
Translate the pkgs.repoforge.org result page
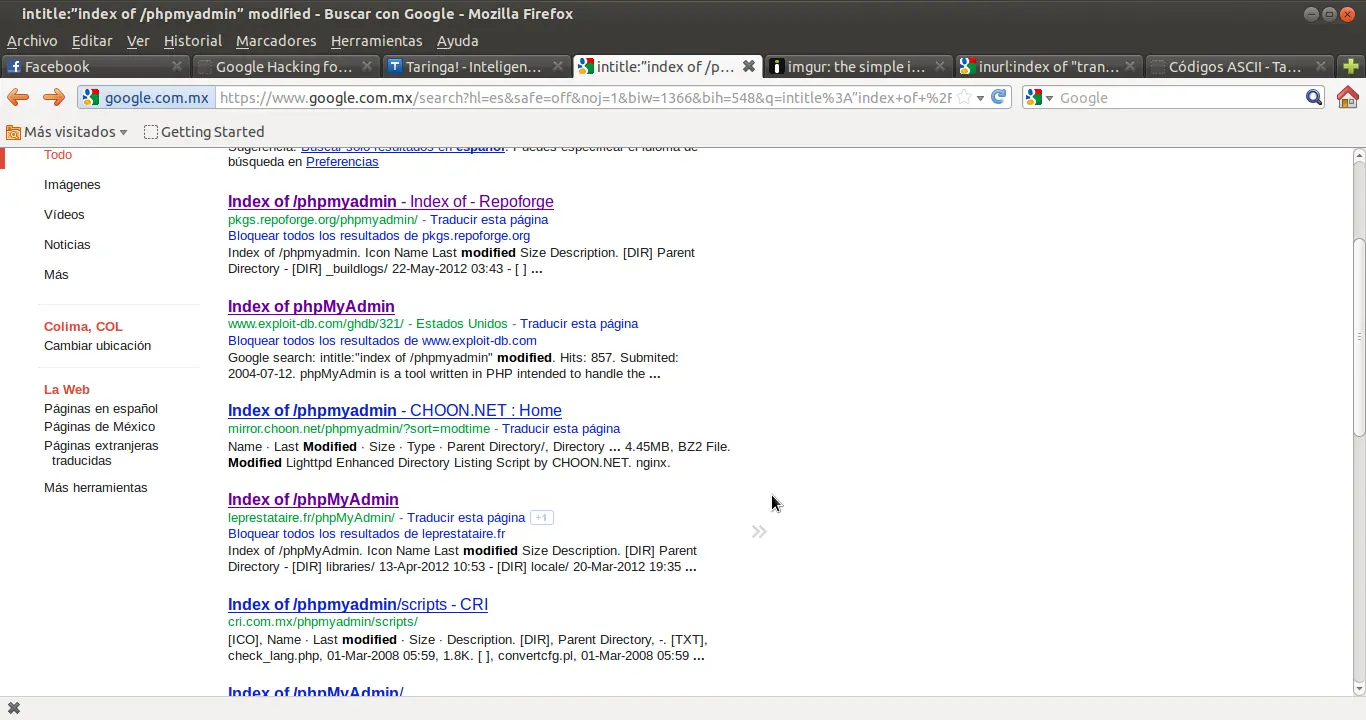tap(489, 220)
